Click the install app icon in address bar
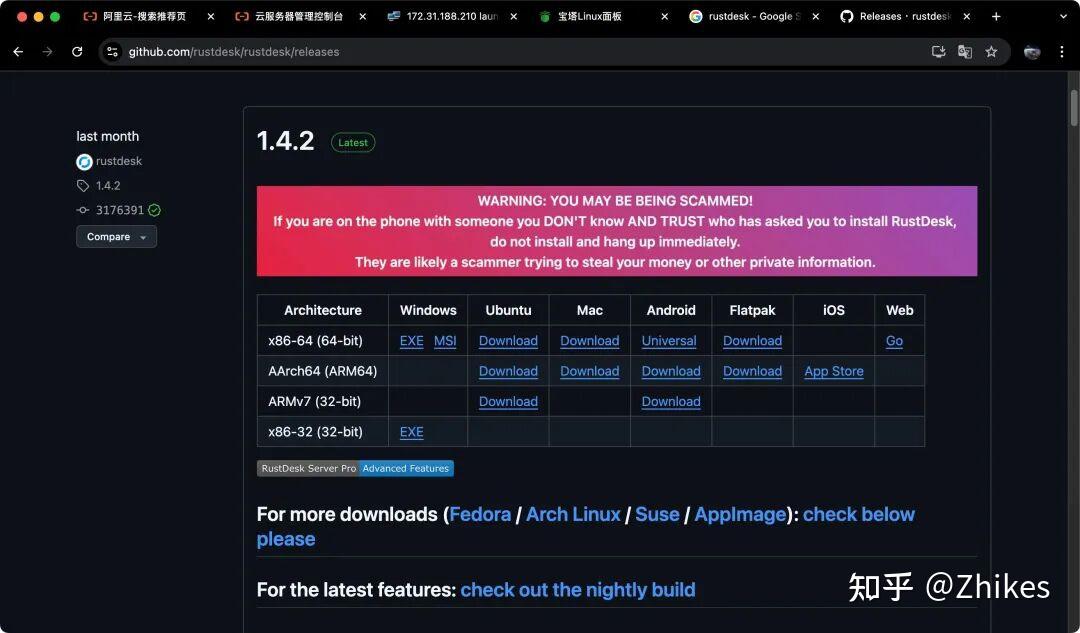 coord(938,52)
